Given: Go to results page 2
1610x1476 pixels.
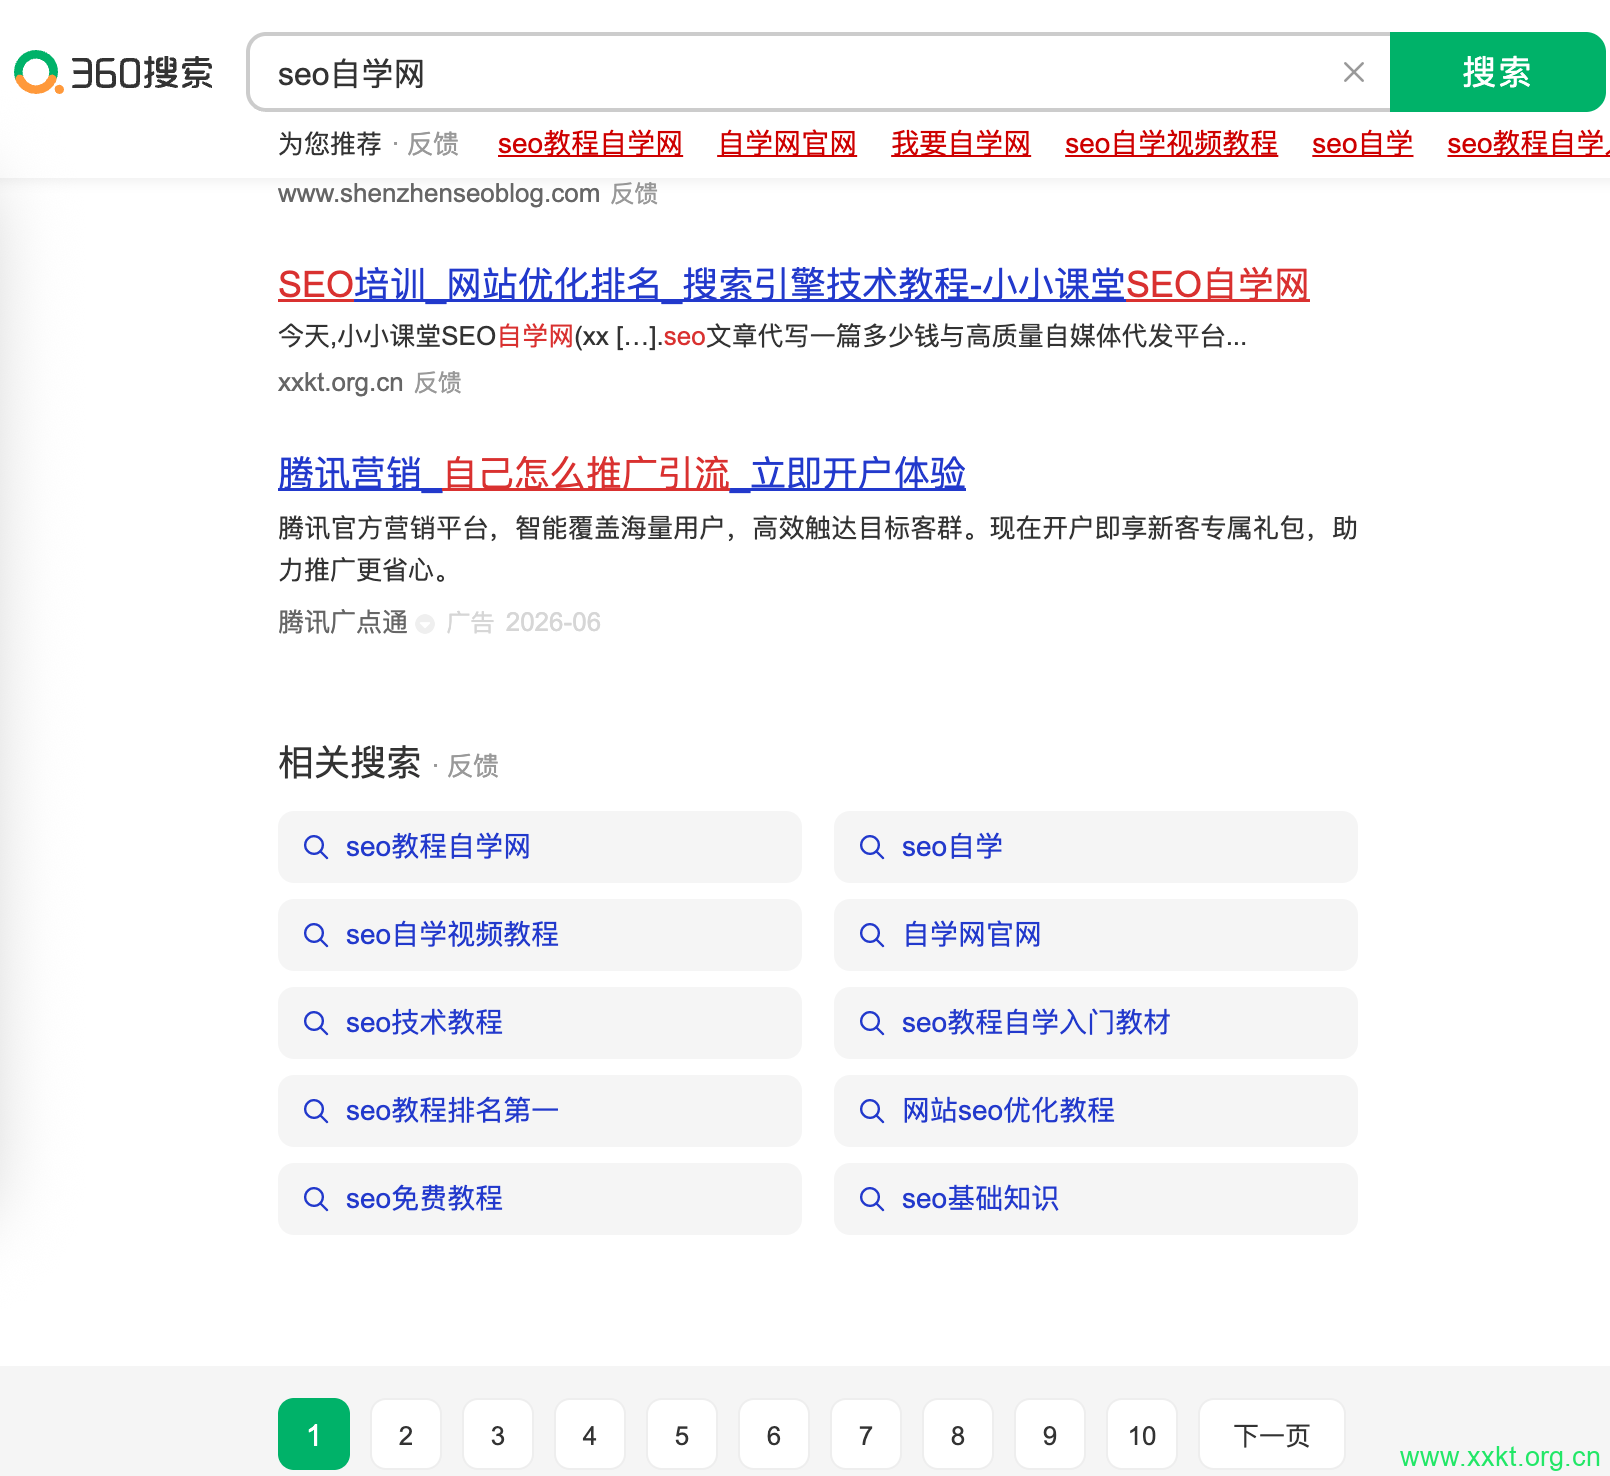Looking at the screenshot, I should point(406,1434).
